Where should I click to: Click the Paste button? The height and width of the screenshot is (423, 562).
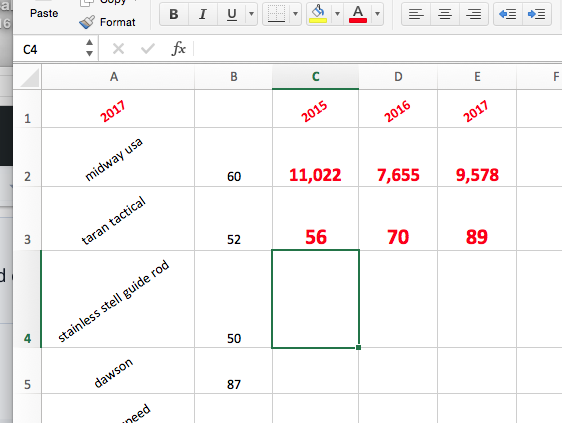pos(44,13)
